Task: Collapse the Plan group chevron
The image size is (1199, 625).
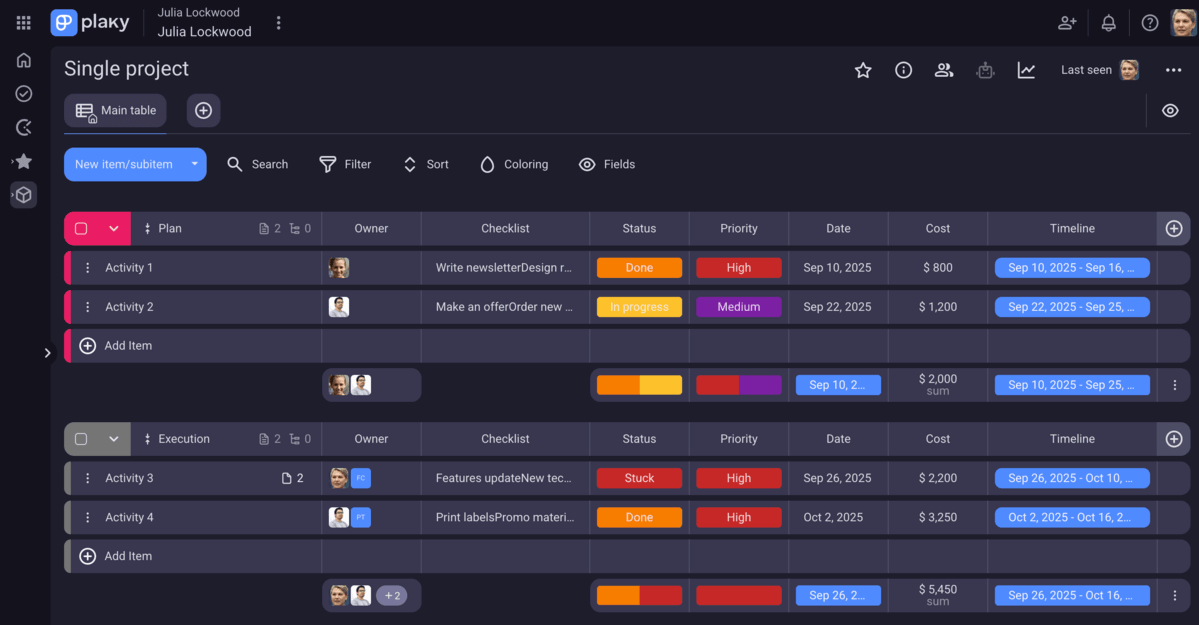Action: tap(114, 229)
